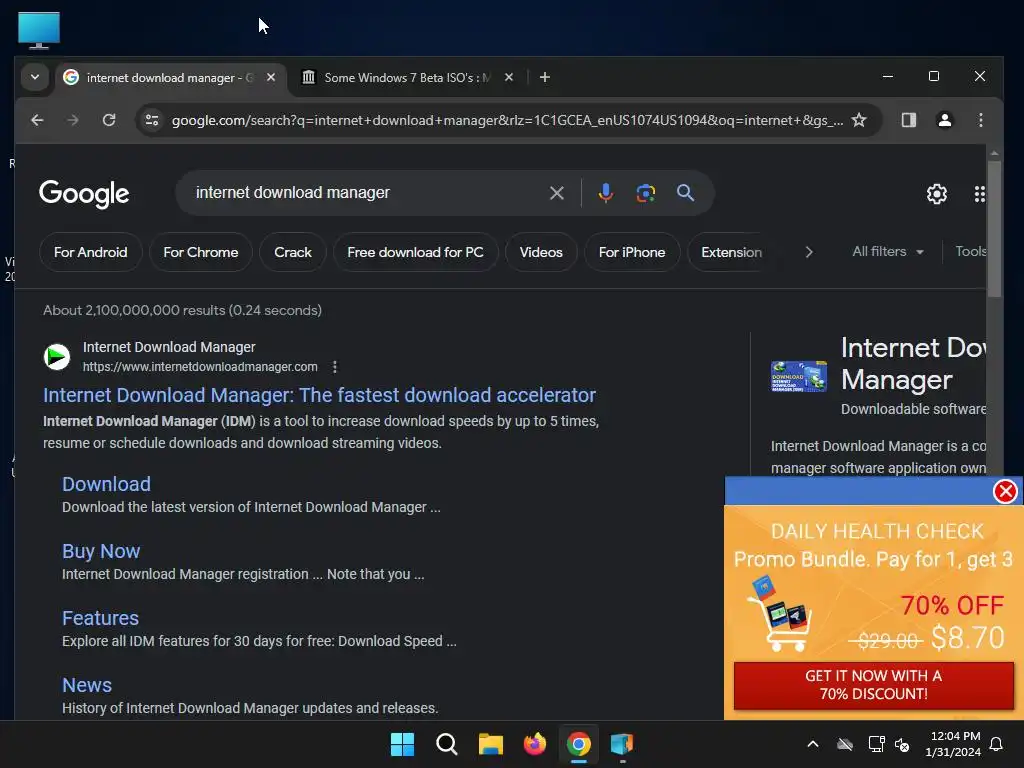Viewport: 1024px width, 768px height.
Task: Open result options three-dot menu
Action: click(x=334, y=367)
